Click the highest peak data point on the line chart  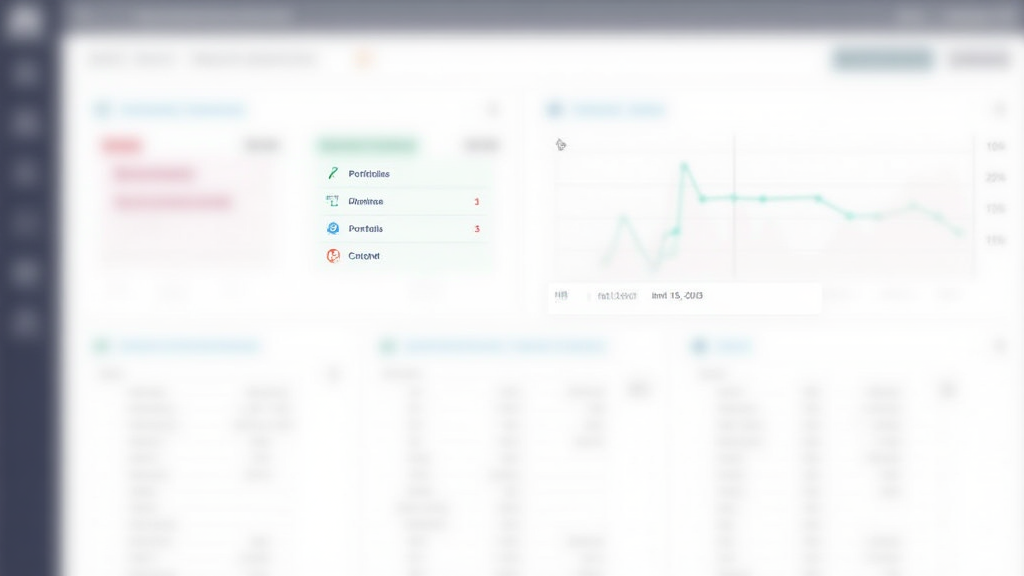point(685,166)
